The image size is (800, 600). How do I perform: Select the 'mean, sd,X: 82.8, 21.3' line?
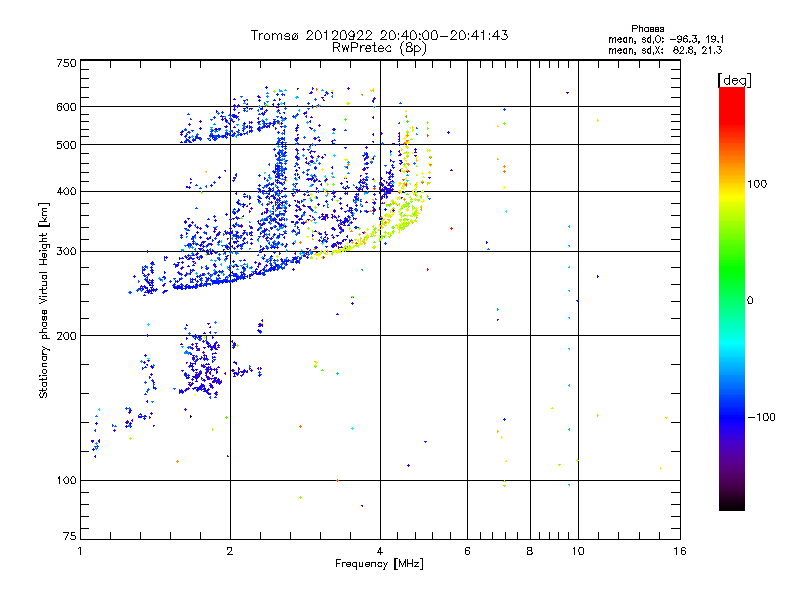click(x=665, y=50)
